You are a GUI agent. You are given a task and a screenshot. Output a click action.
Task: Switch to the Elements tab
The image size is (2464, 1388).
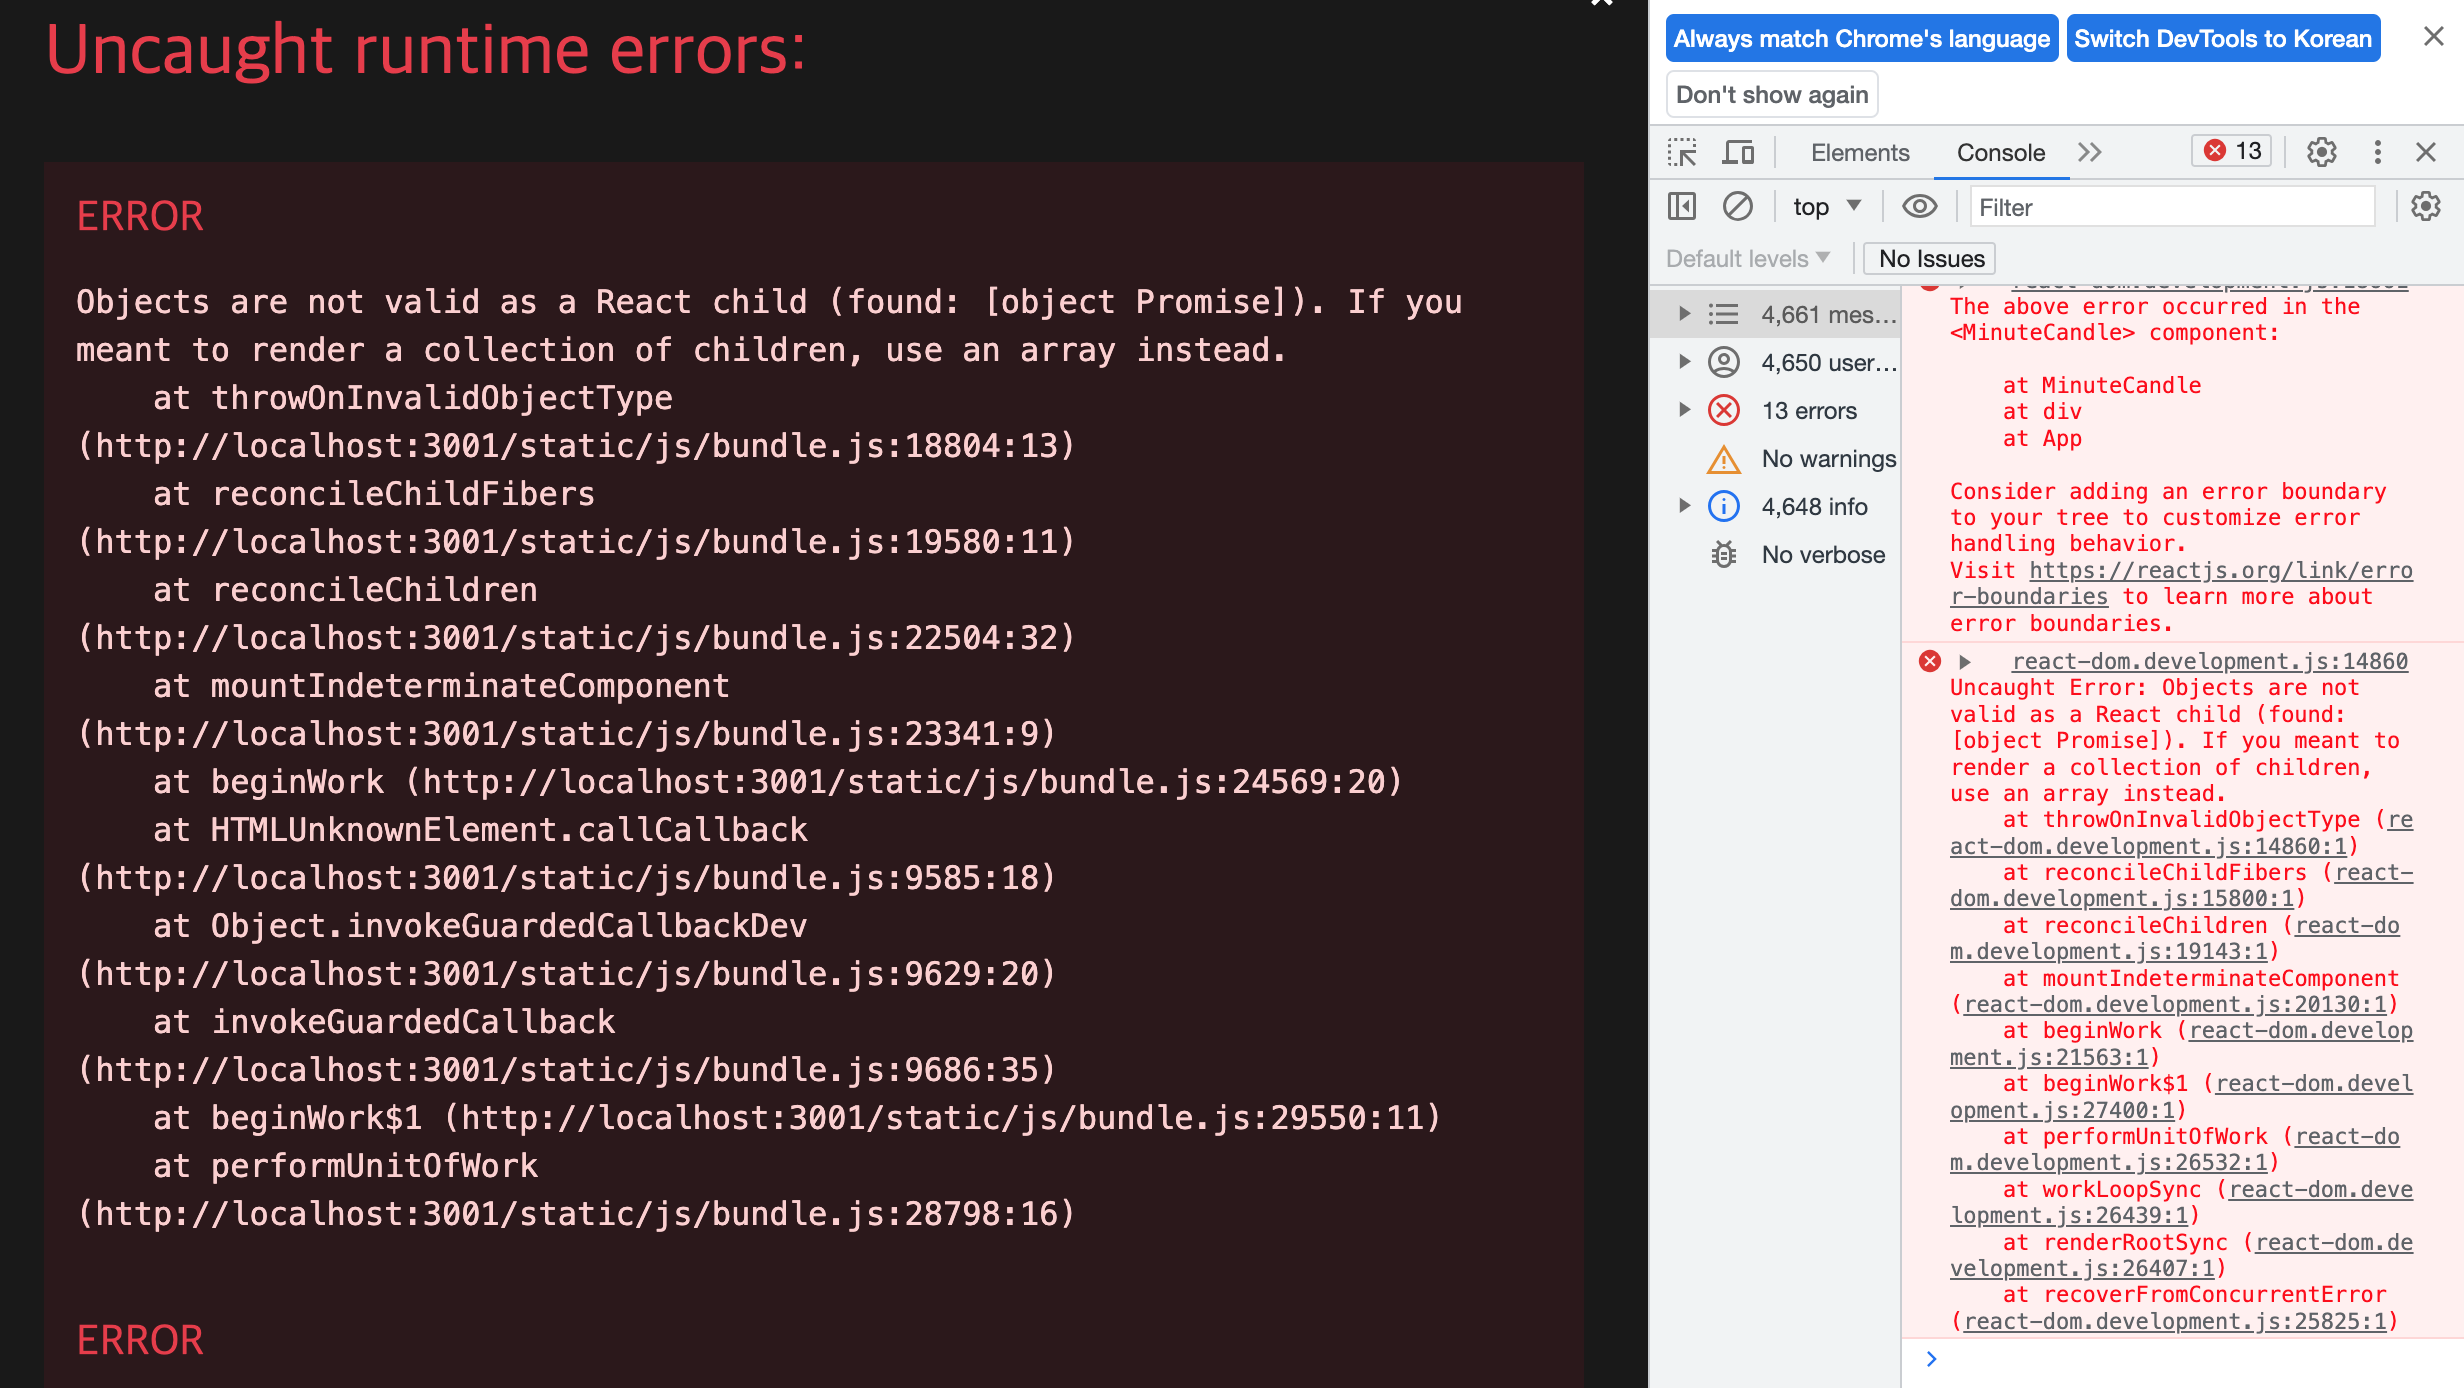tap(1860, 153)
